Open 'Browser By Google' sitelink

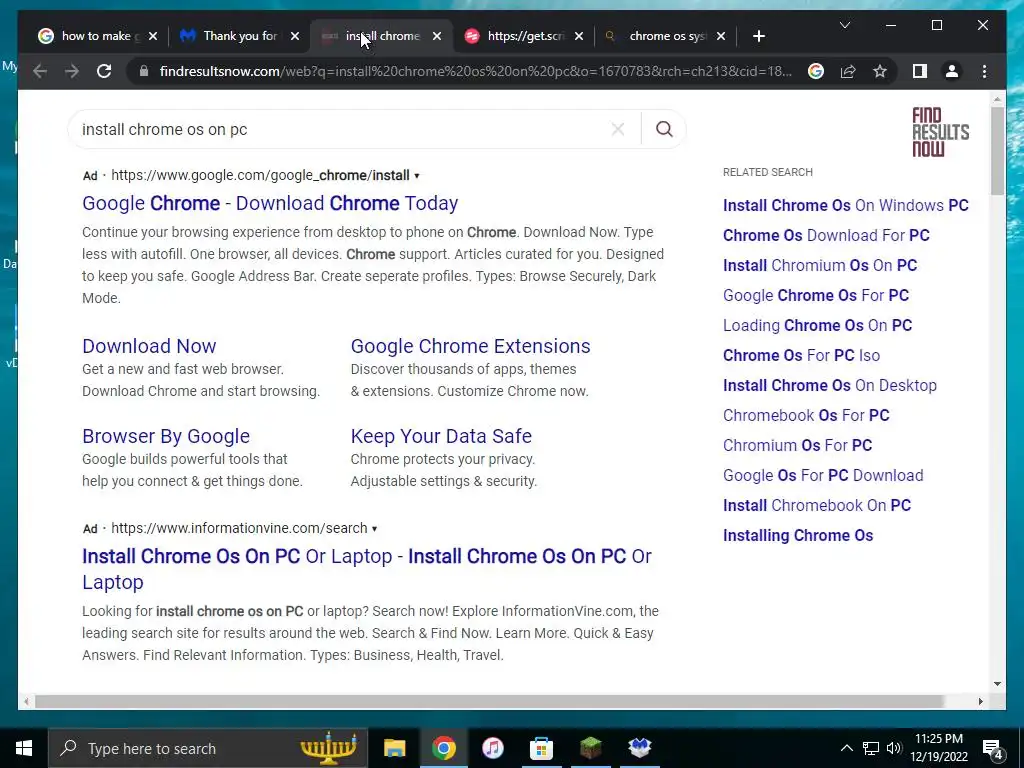166,436
